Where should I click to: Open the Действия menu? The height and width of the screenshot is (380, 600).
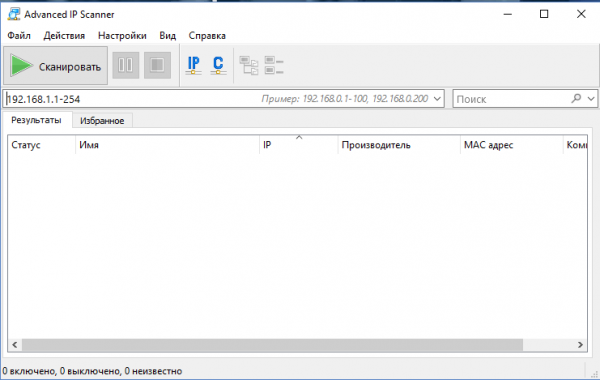coord(64,36)
